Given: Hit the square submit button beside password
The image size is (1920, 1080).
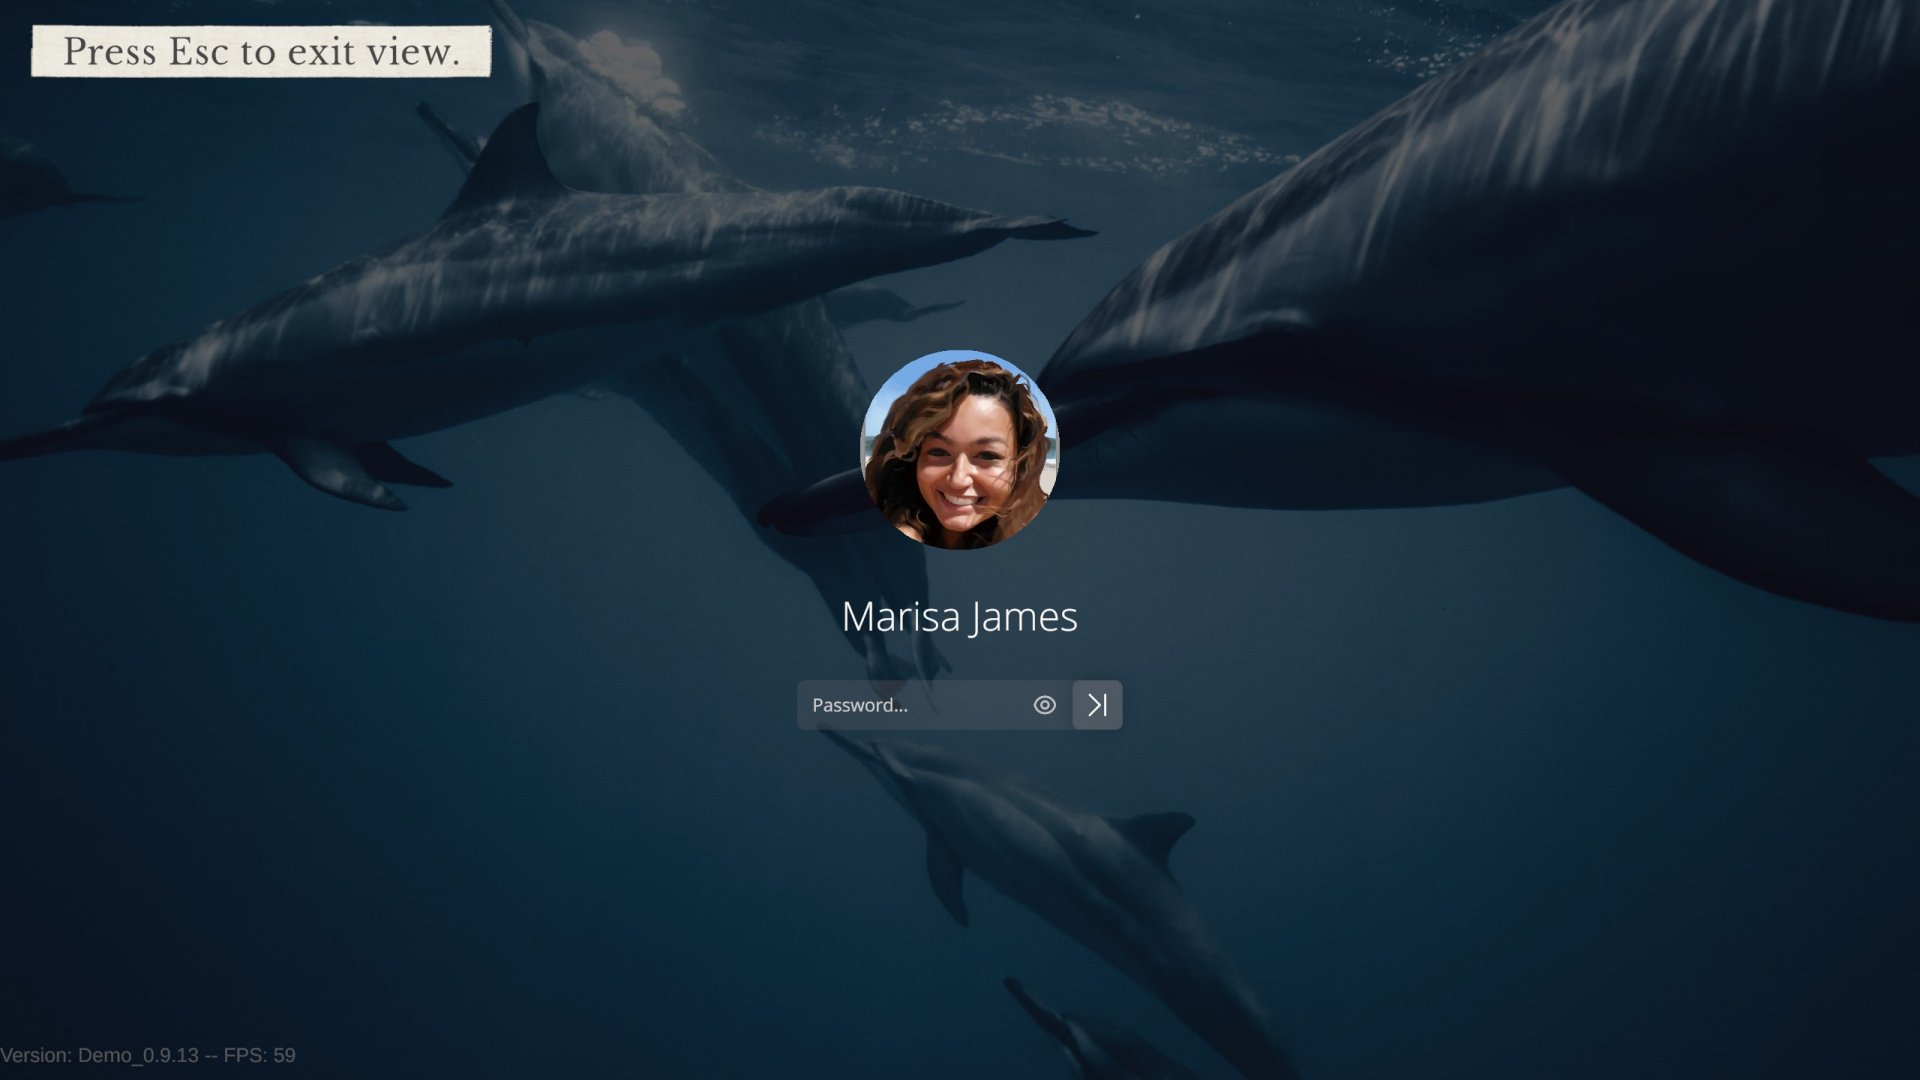Looking at the screenshot, I should pos(1097,705).
